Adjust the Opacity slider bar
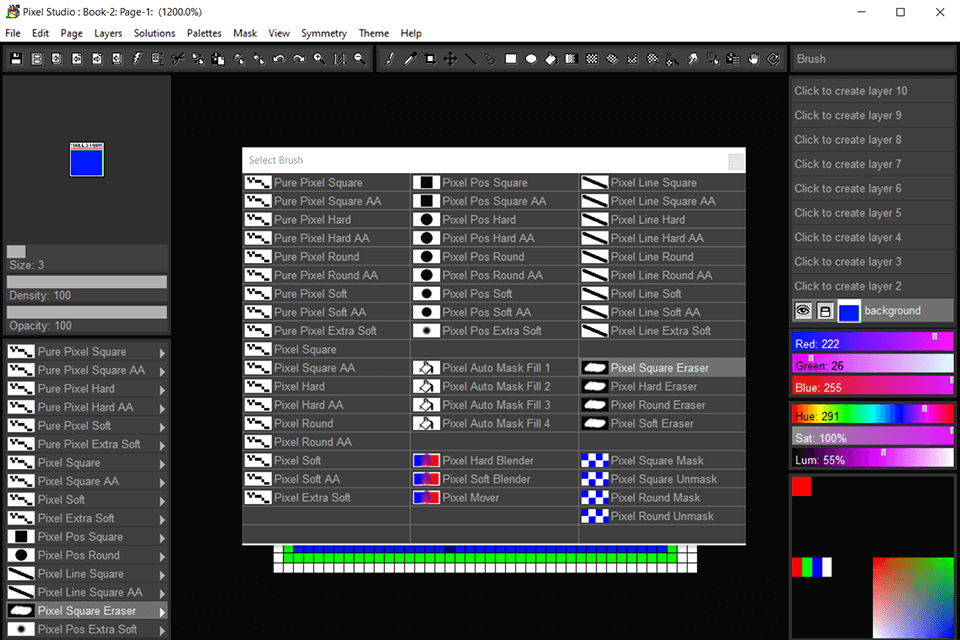The width and height of the screenshot is (960, 640). tap(86, 312)
